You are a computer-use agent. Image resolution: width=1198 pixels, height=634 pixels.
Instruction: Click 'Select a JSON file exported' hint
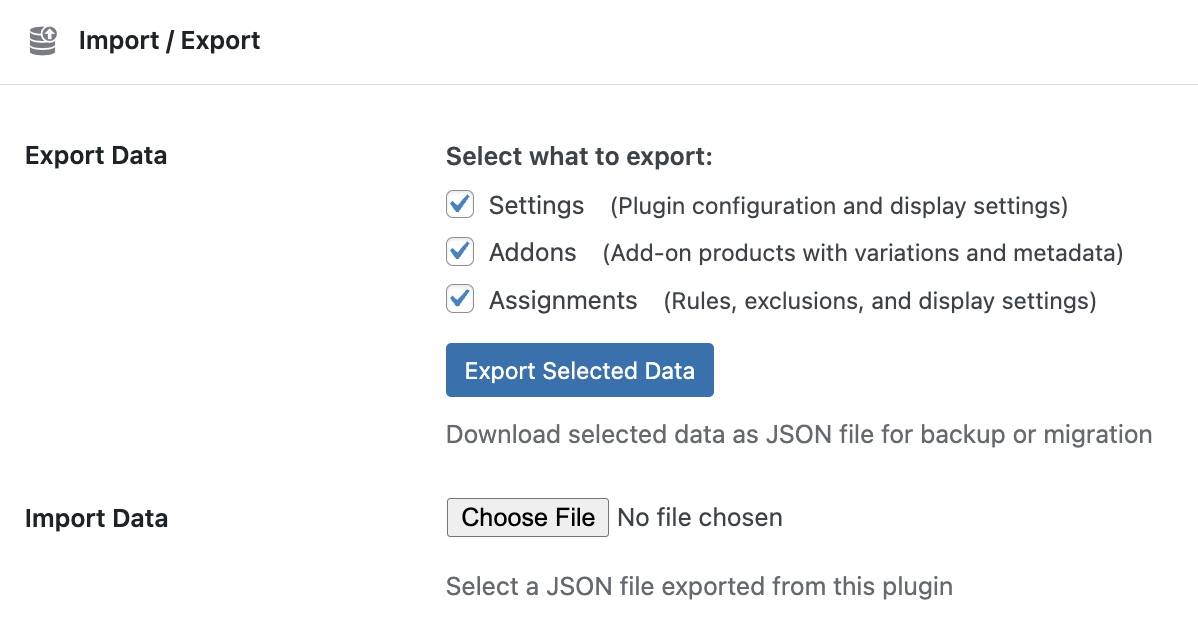tap(699, 586)
